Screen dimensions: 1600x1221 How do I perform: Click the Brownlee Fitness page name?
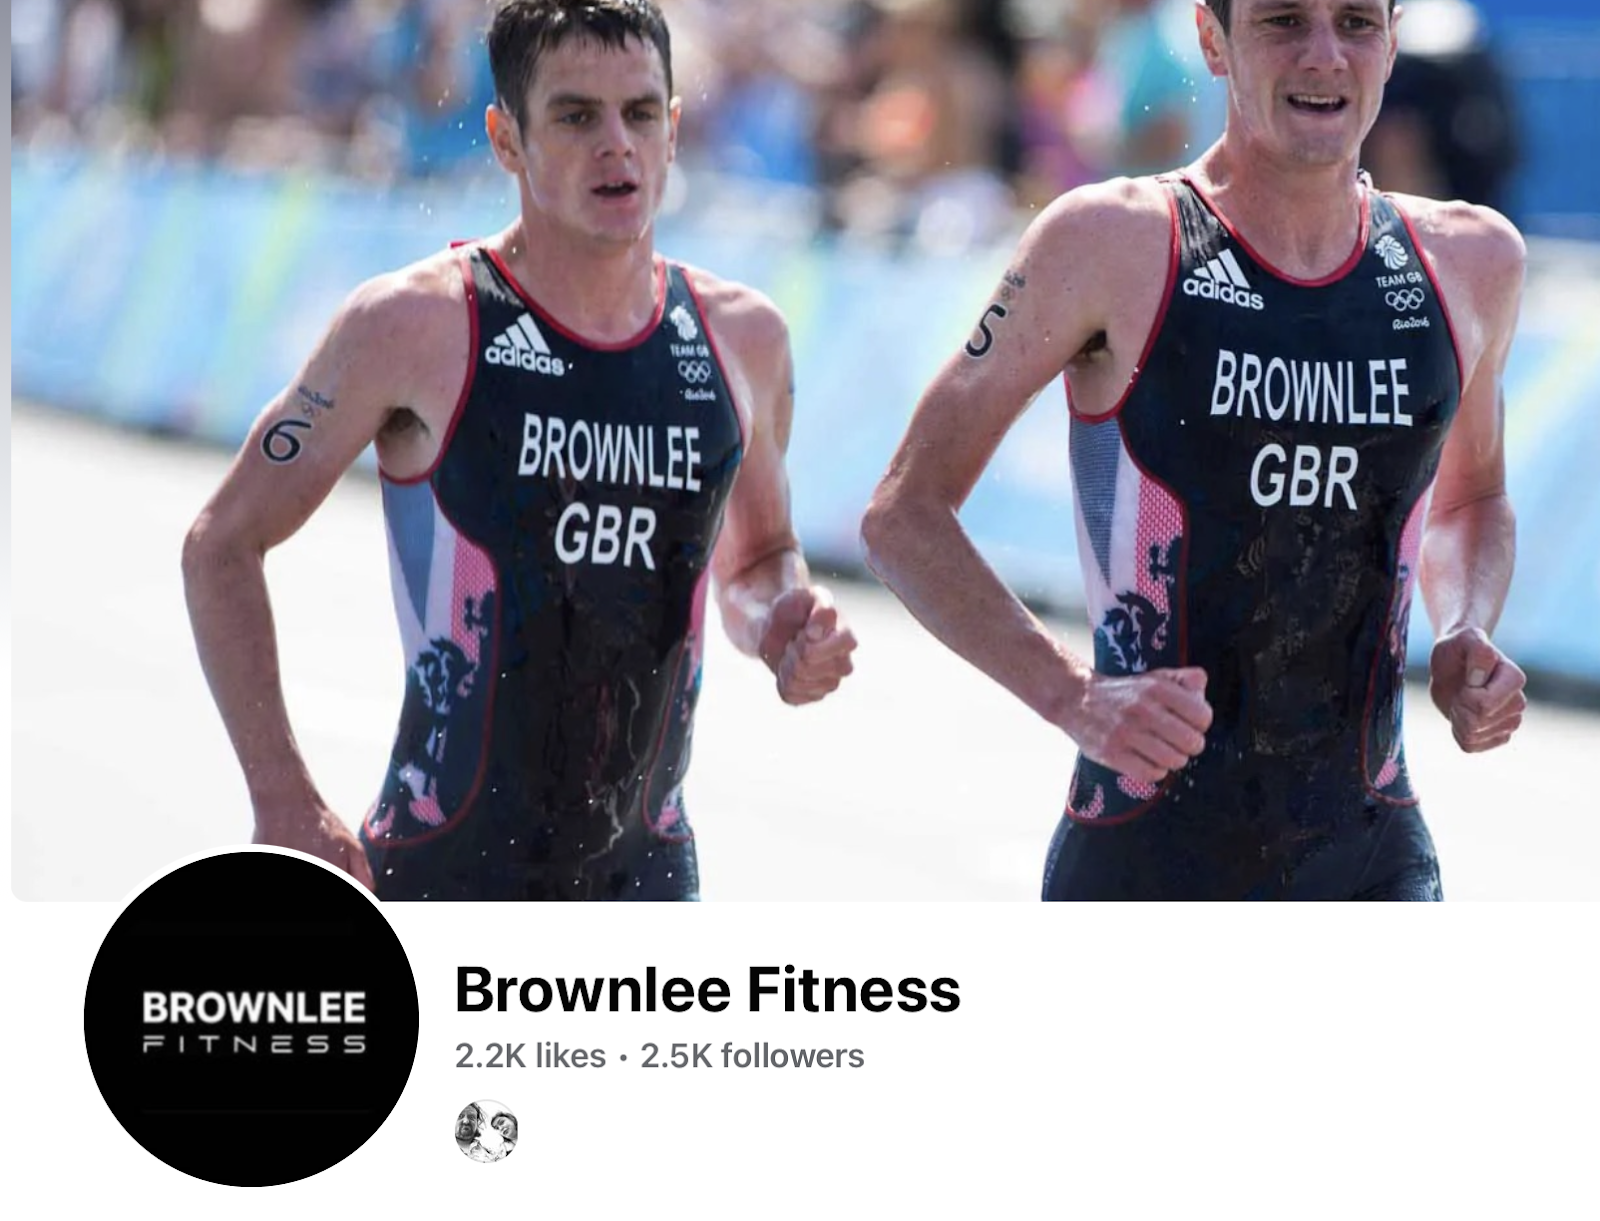tap(707, 989)
